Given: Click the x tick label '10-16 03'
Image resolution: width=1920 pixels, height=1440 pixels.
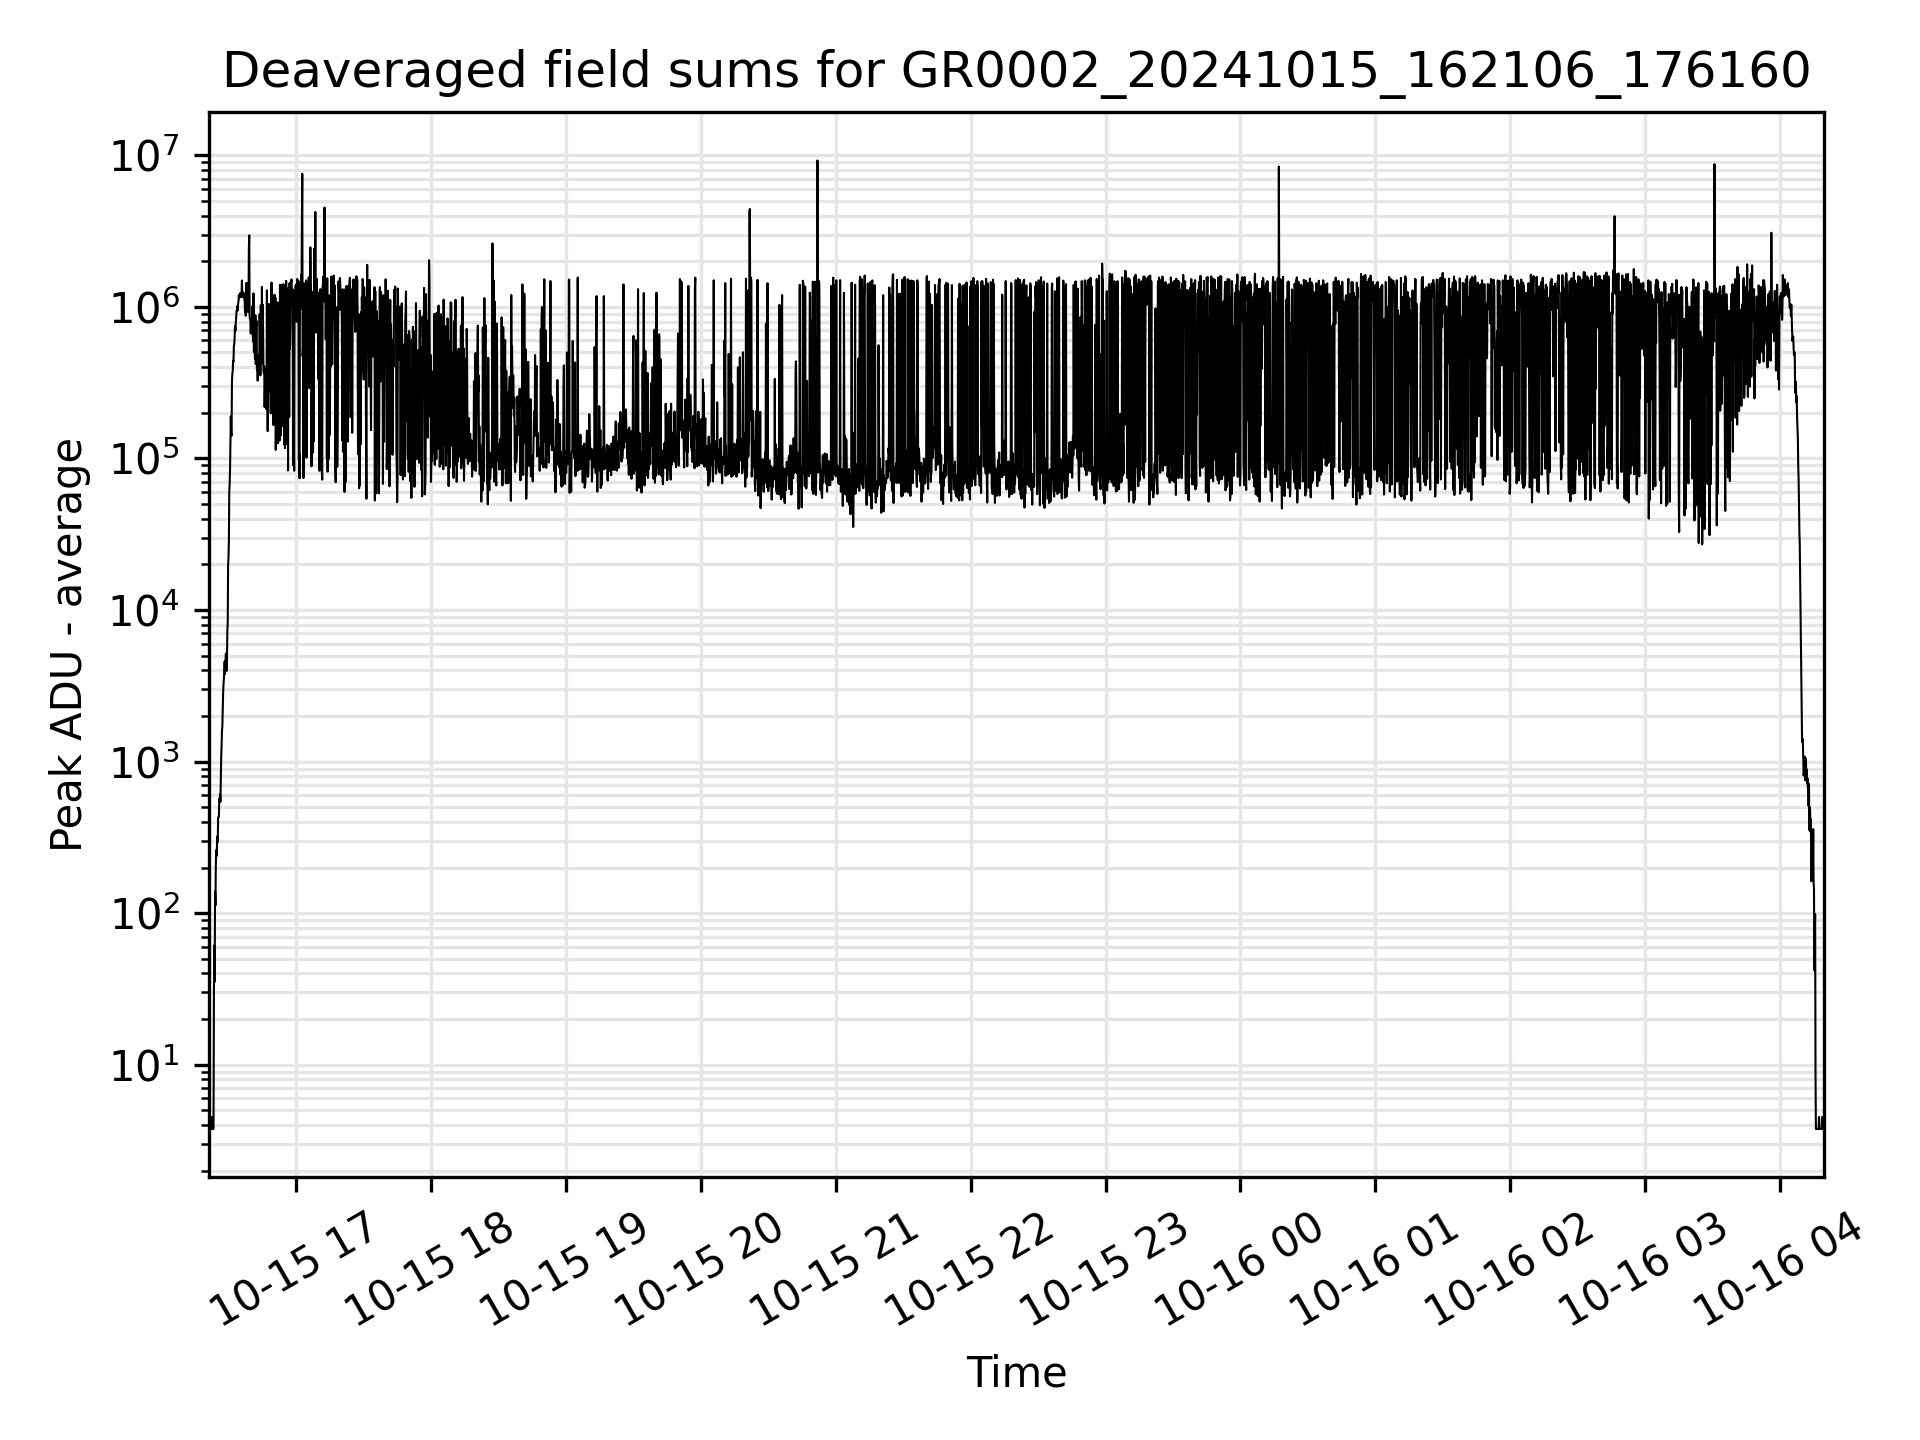Looking at the screenshot, I should tap(1644, 1266).
